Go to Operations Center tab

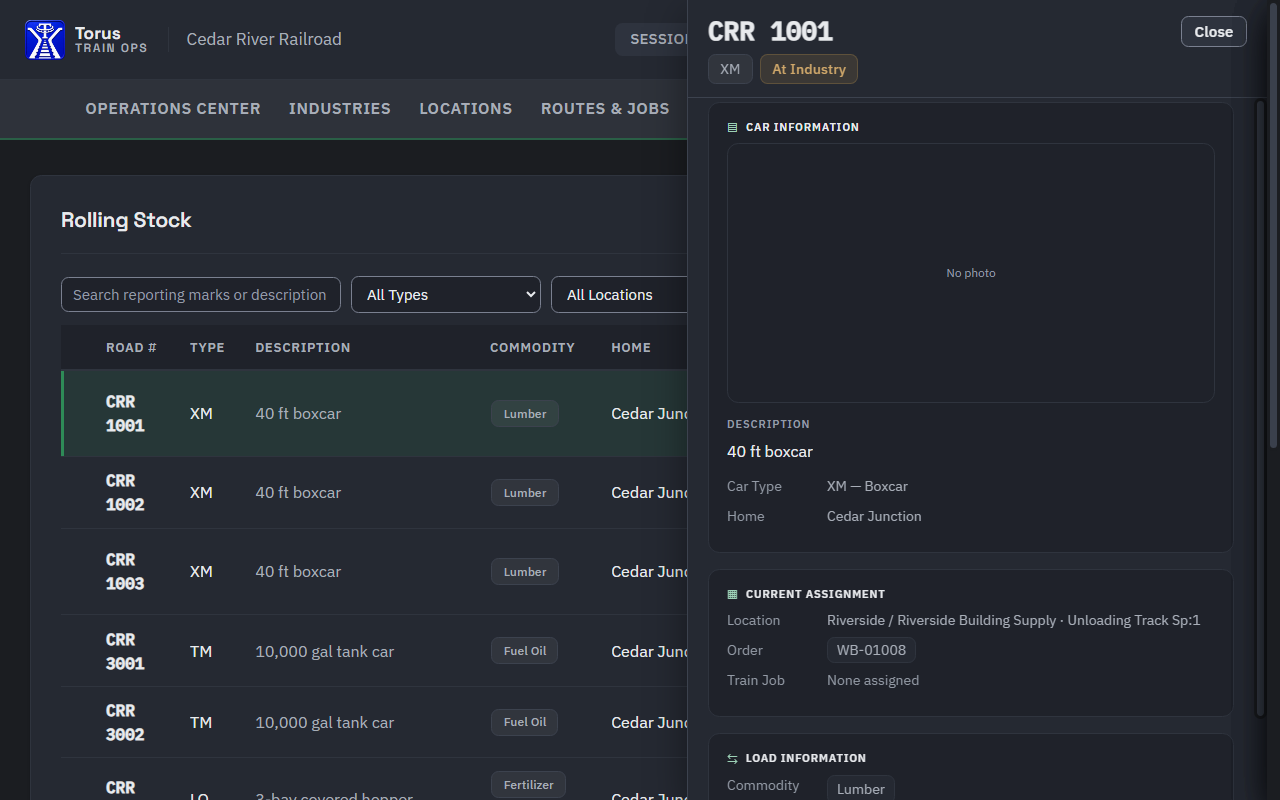click(x=173, y=108)
